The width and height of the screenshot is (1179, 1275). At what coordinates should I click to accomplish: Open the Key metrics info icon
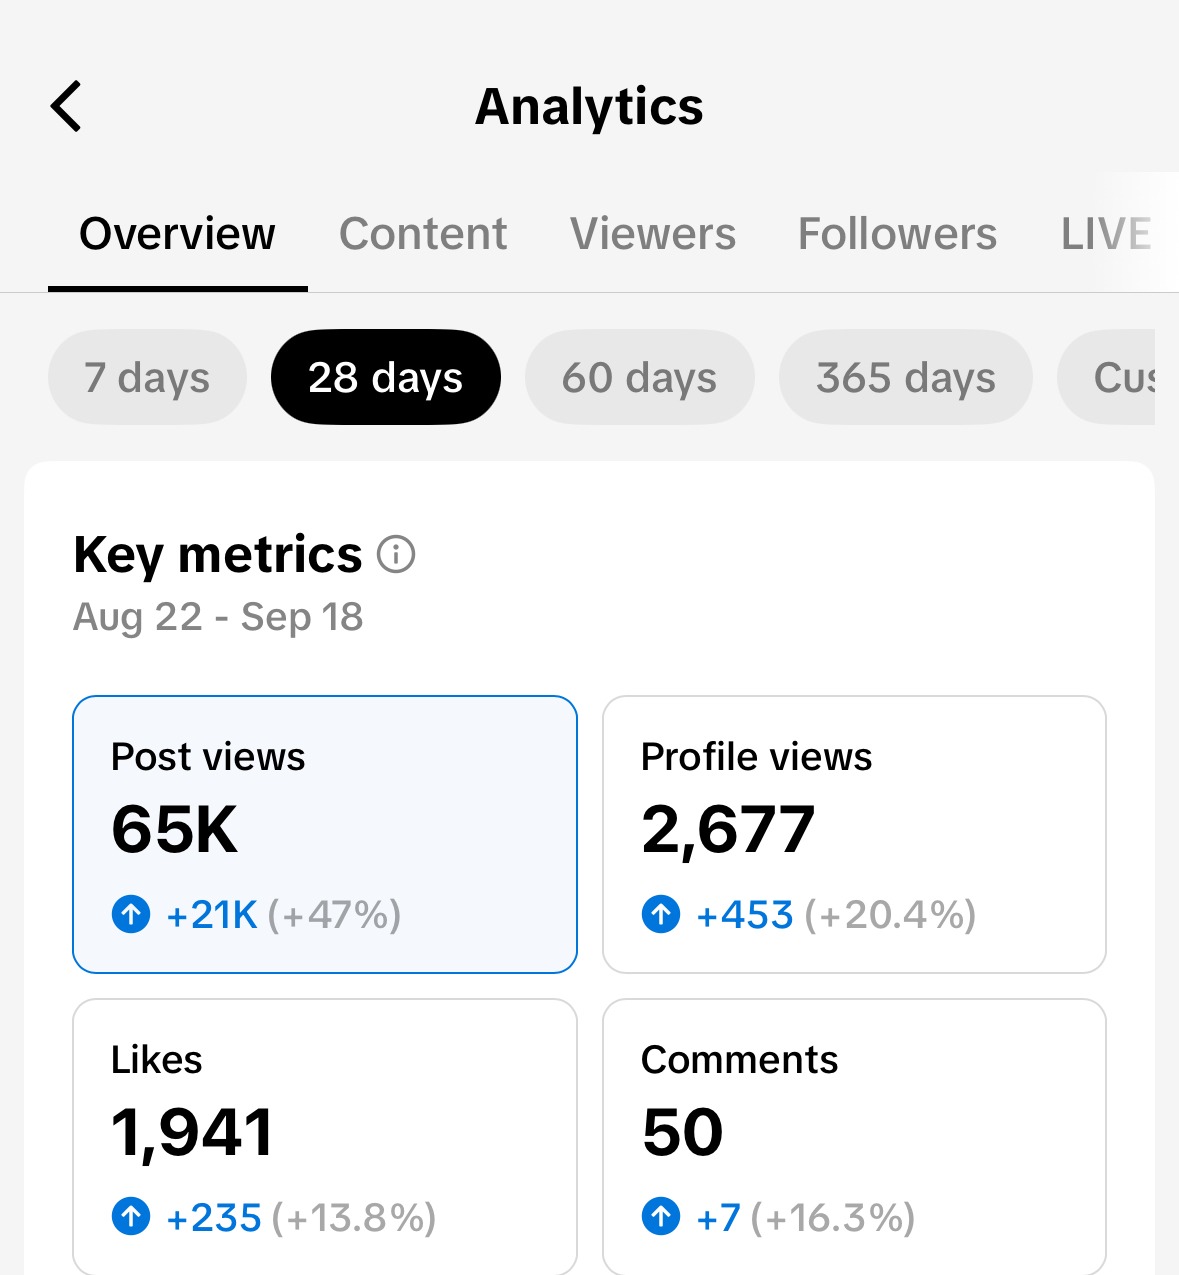tap(396, 554)
